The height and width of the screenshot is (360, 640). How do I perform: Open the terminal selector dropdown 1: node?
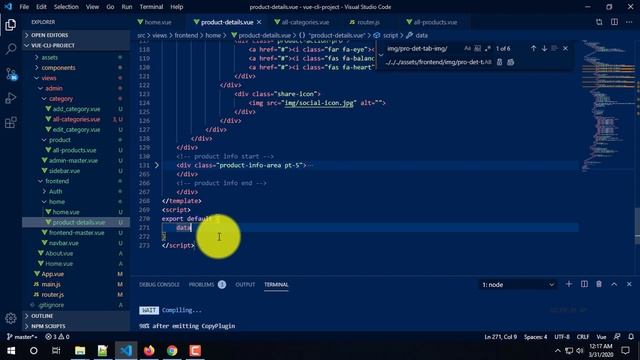click(518, 284)
